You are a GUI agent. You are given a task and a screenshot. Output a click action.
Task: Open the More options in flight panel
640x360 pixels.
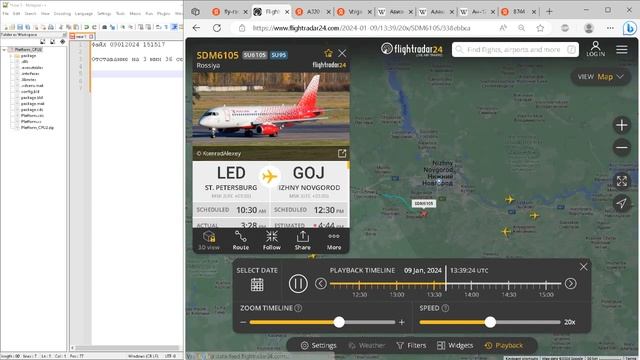pyautogui.click(x=333, y=241)
